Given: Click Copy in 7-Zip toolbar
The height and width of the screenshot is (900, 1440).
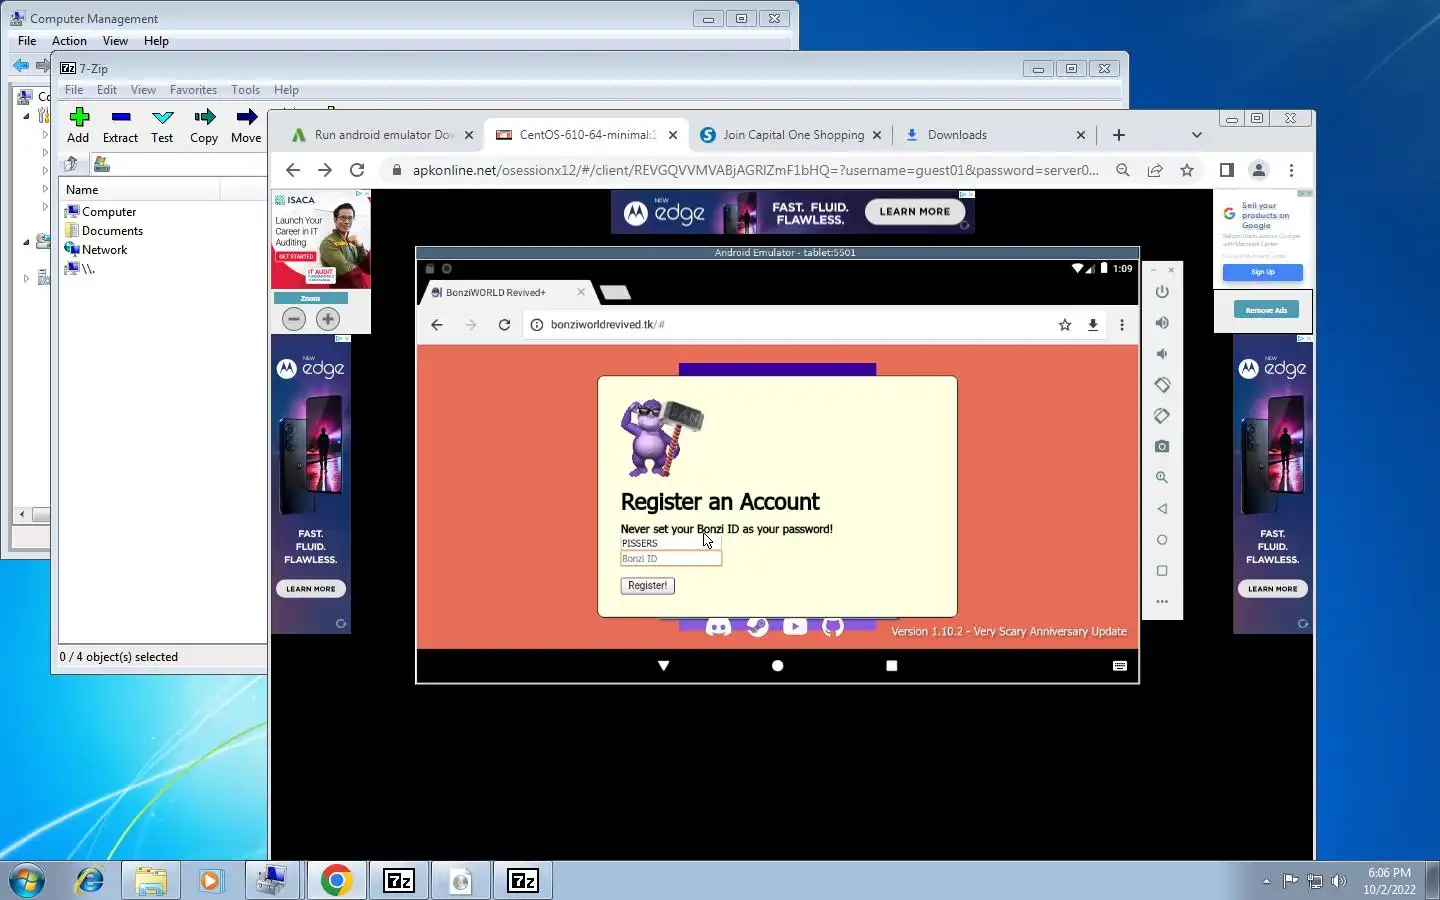Looking at the screenshot, I should tap(204, 126).
